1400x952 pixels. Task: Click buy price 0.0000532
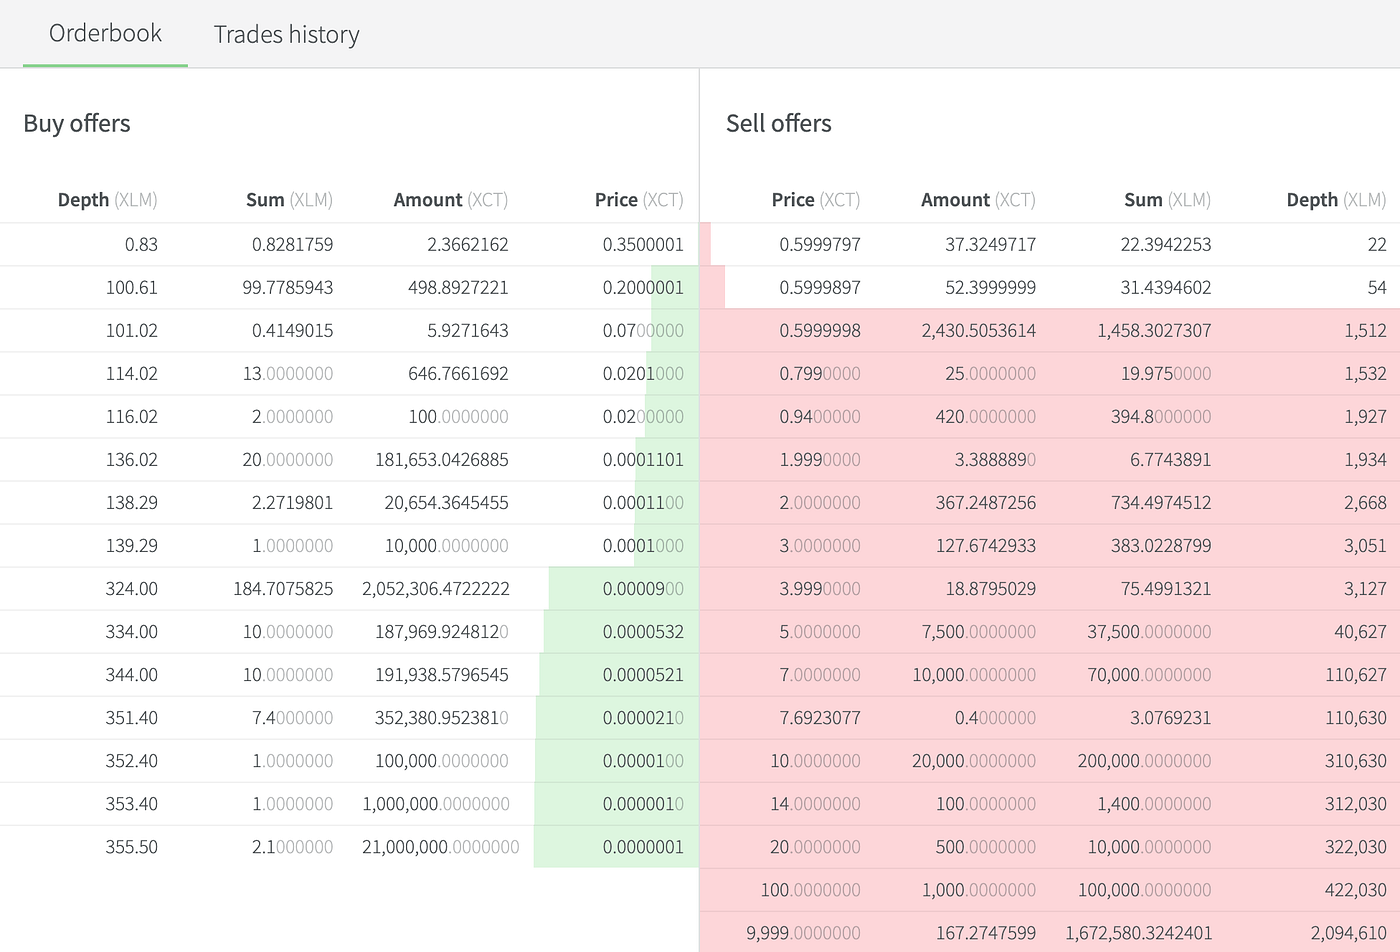coord(643,631)
